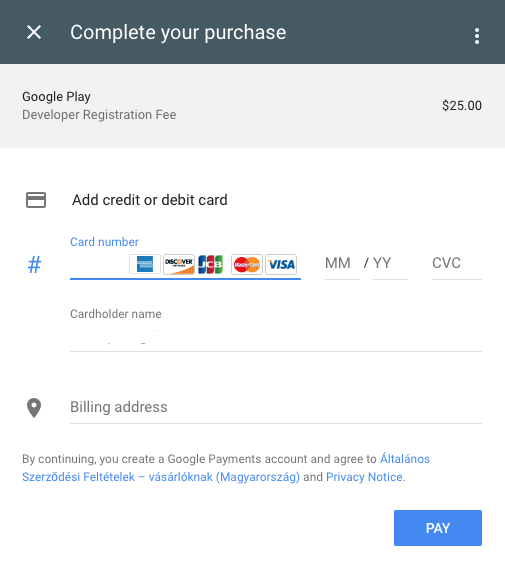The width and height of the screenshot is (505, 569).
Task: Select the YY expiry year field
Action: [x=390, y=263]
